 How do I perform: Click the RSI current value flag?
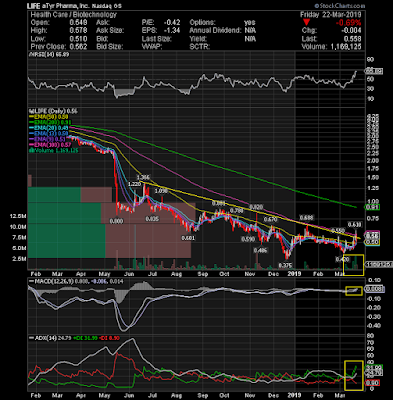374,71
